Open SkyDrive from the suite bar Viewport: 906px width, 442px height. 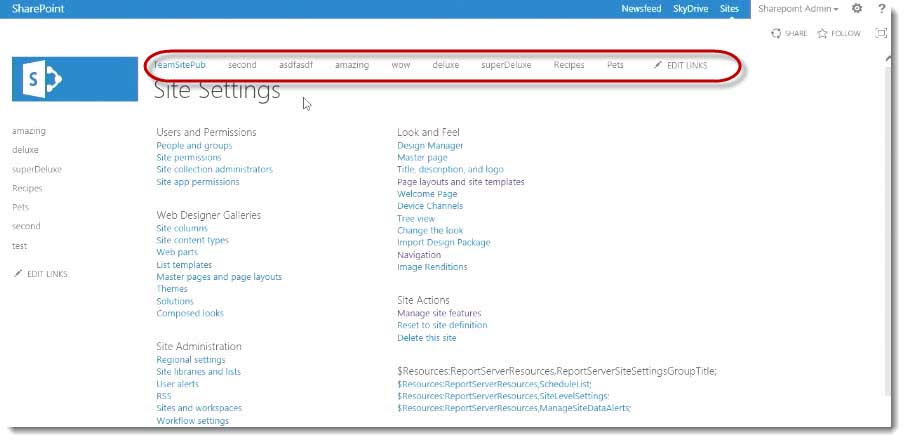pyautogui.click(x=690, y=9)
